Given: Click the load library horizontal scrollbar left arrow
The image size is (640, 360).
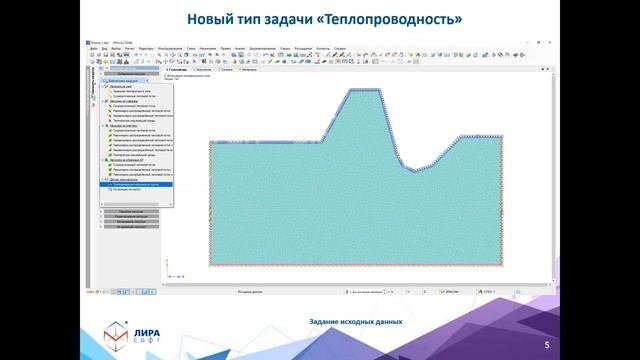Looking at the screenshot, I should coord(102,204).
